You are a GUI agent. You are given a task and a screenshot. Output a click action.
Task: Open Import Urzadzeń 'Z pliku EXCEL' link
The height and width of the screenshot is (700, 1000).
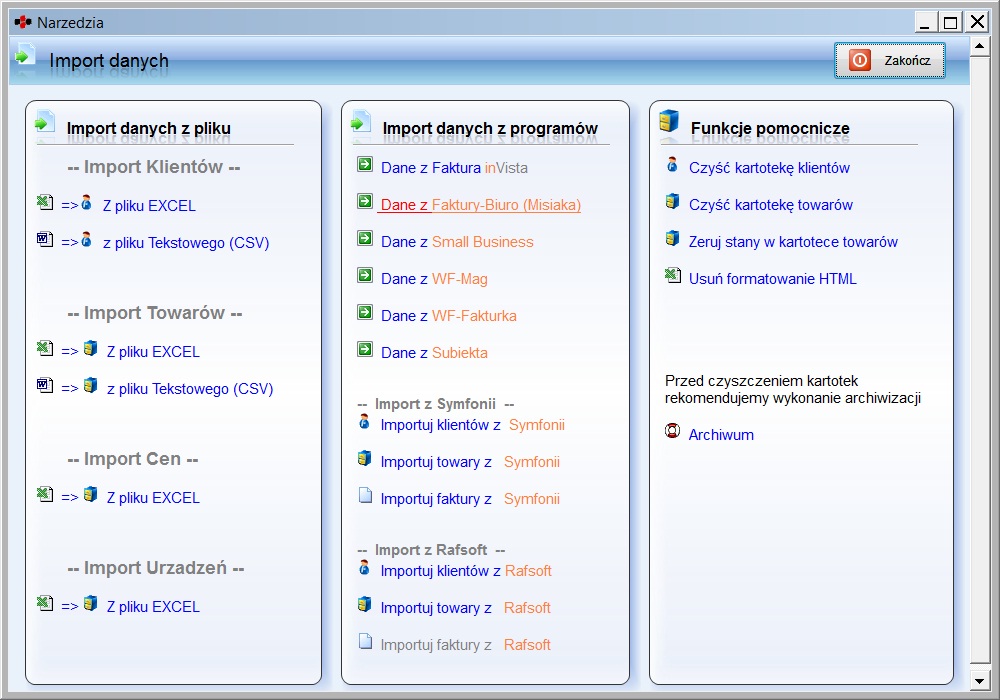click(153, 607)
